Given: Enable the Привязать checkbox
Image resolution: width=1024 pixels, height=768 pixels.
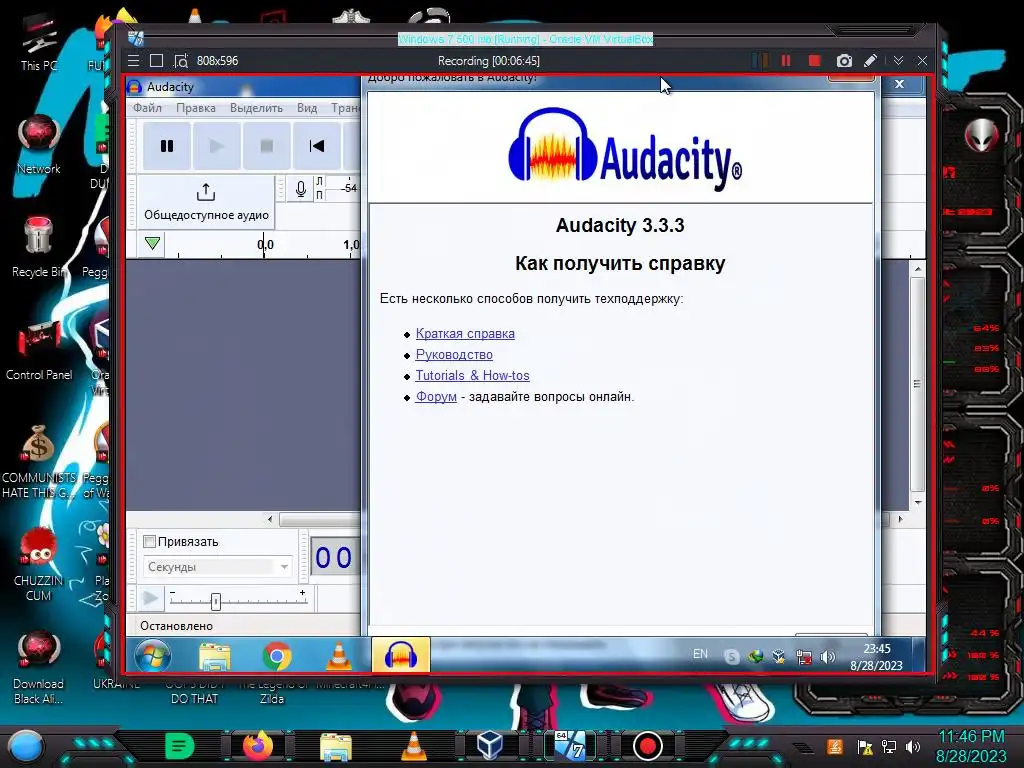Looking at the screenshot, I should point(150,541).
